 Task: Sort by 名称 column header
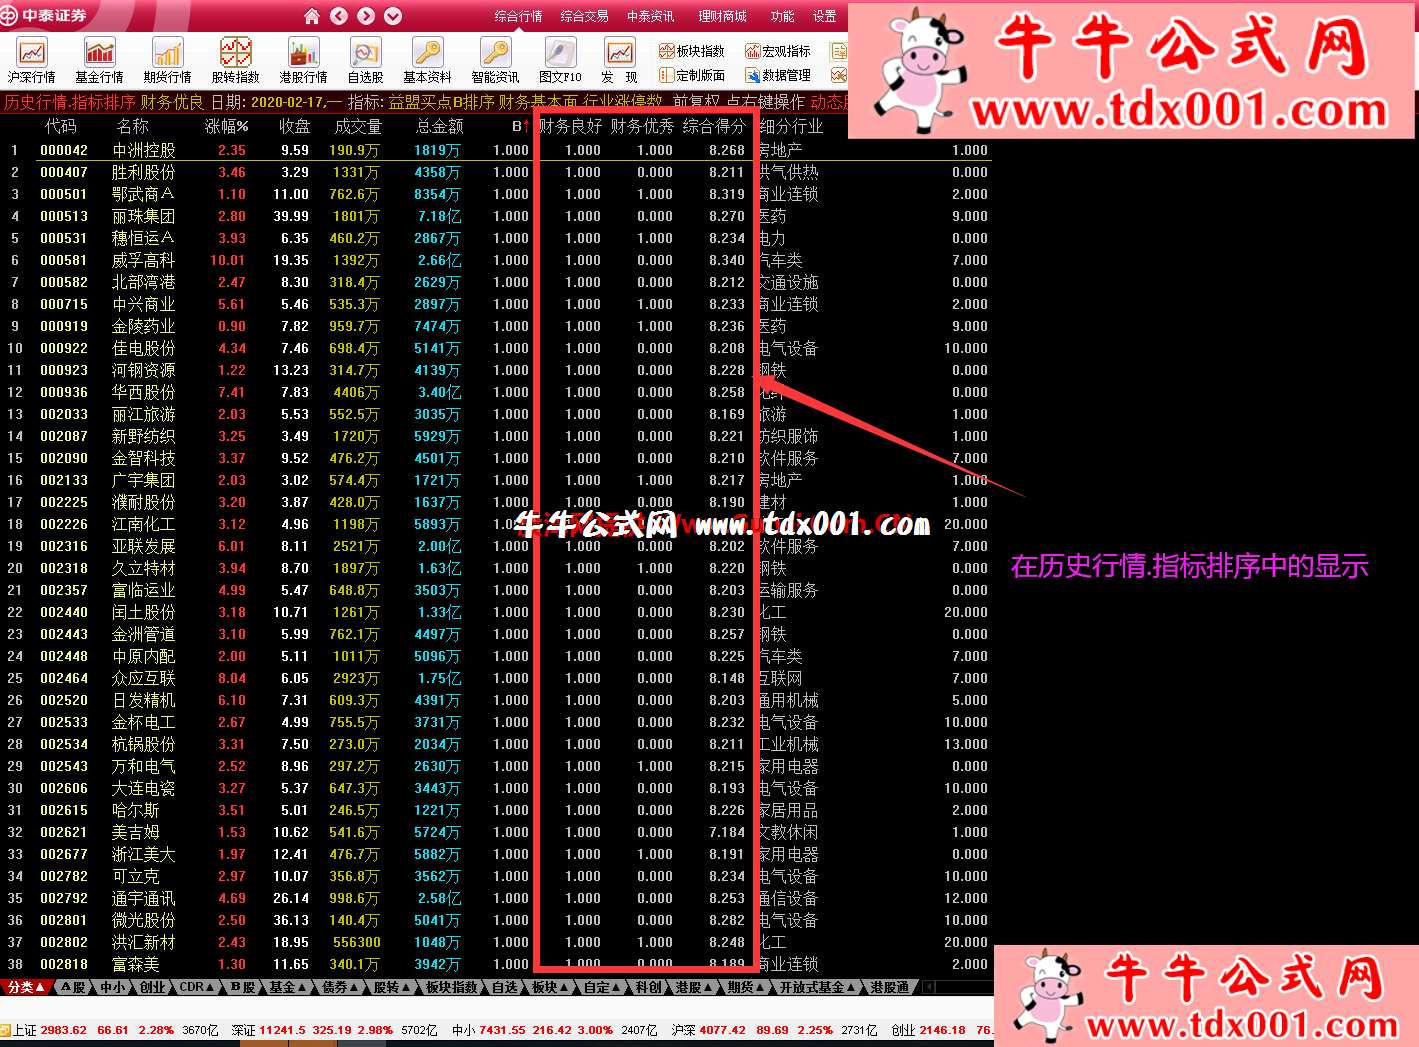point(132,126)
